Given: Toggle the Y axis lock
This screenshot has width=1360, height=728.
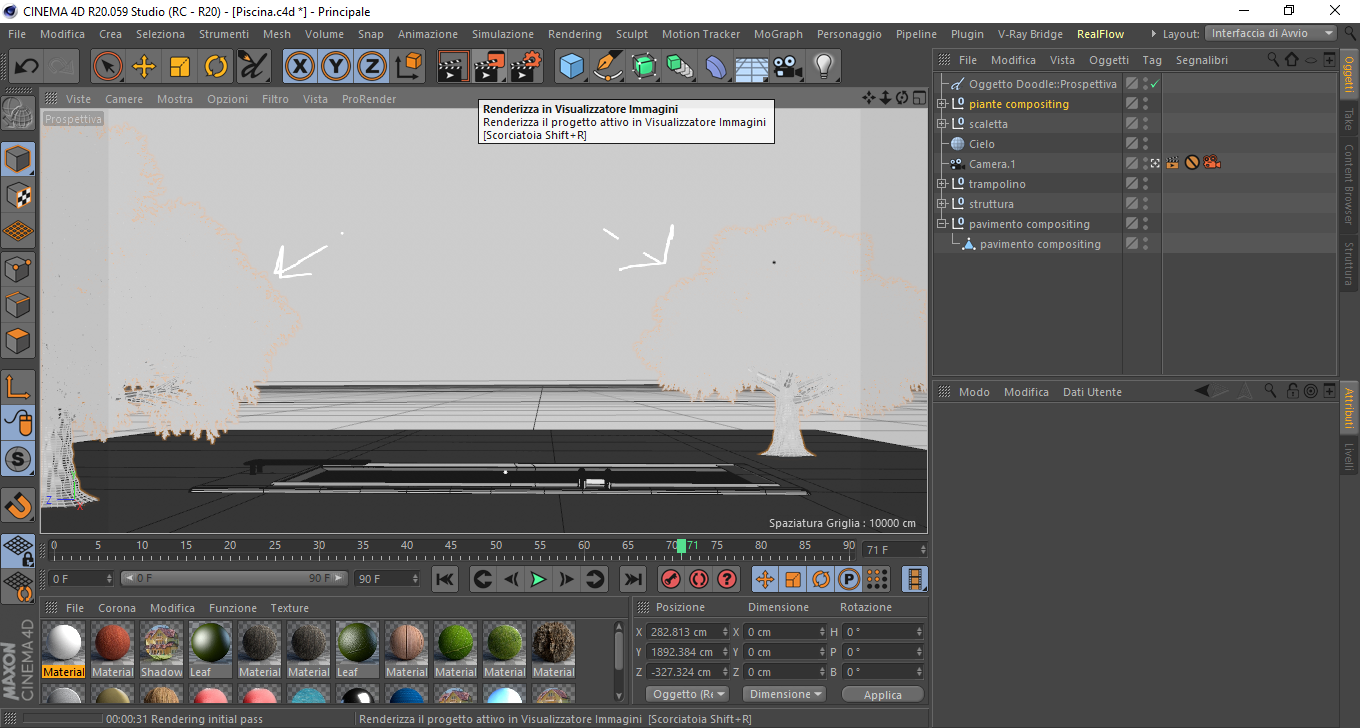Looking at the screenshot, I should coord(335,67).
